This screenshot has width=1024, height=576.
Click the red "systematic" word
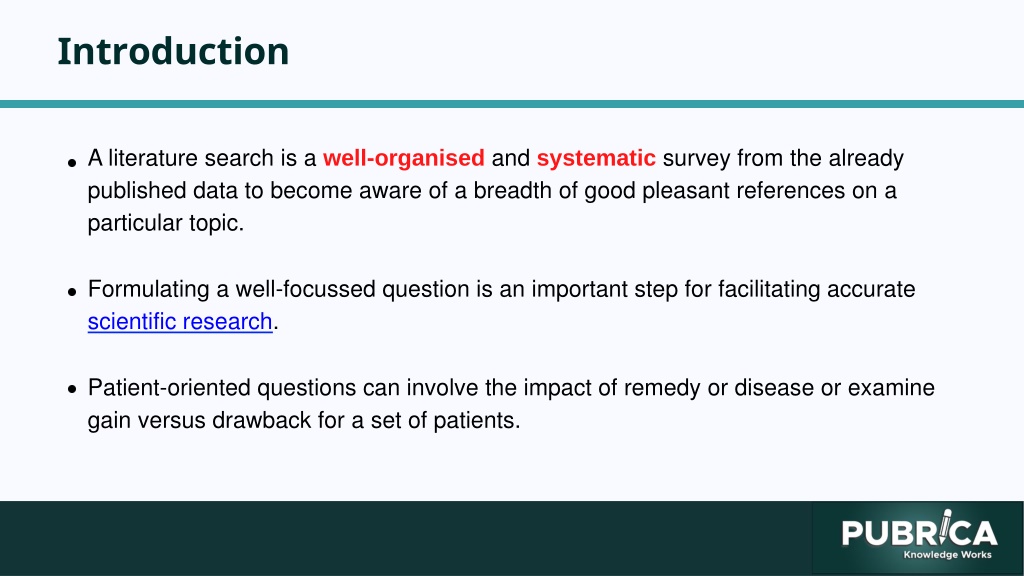pos(596,159)
